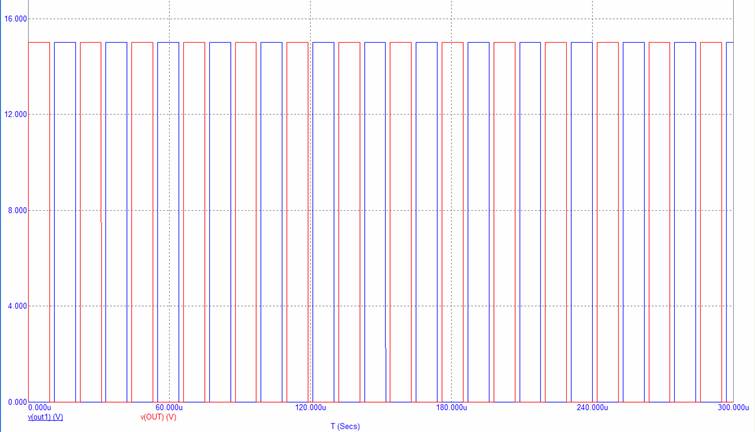Click the 12.000 y-axis value
Viewport: 755px width, 432px height.
pyautogui.click(x=15, y=115)
